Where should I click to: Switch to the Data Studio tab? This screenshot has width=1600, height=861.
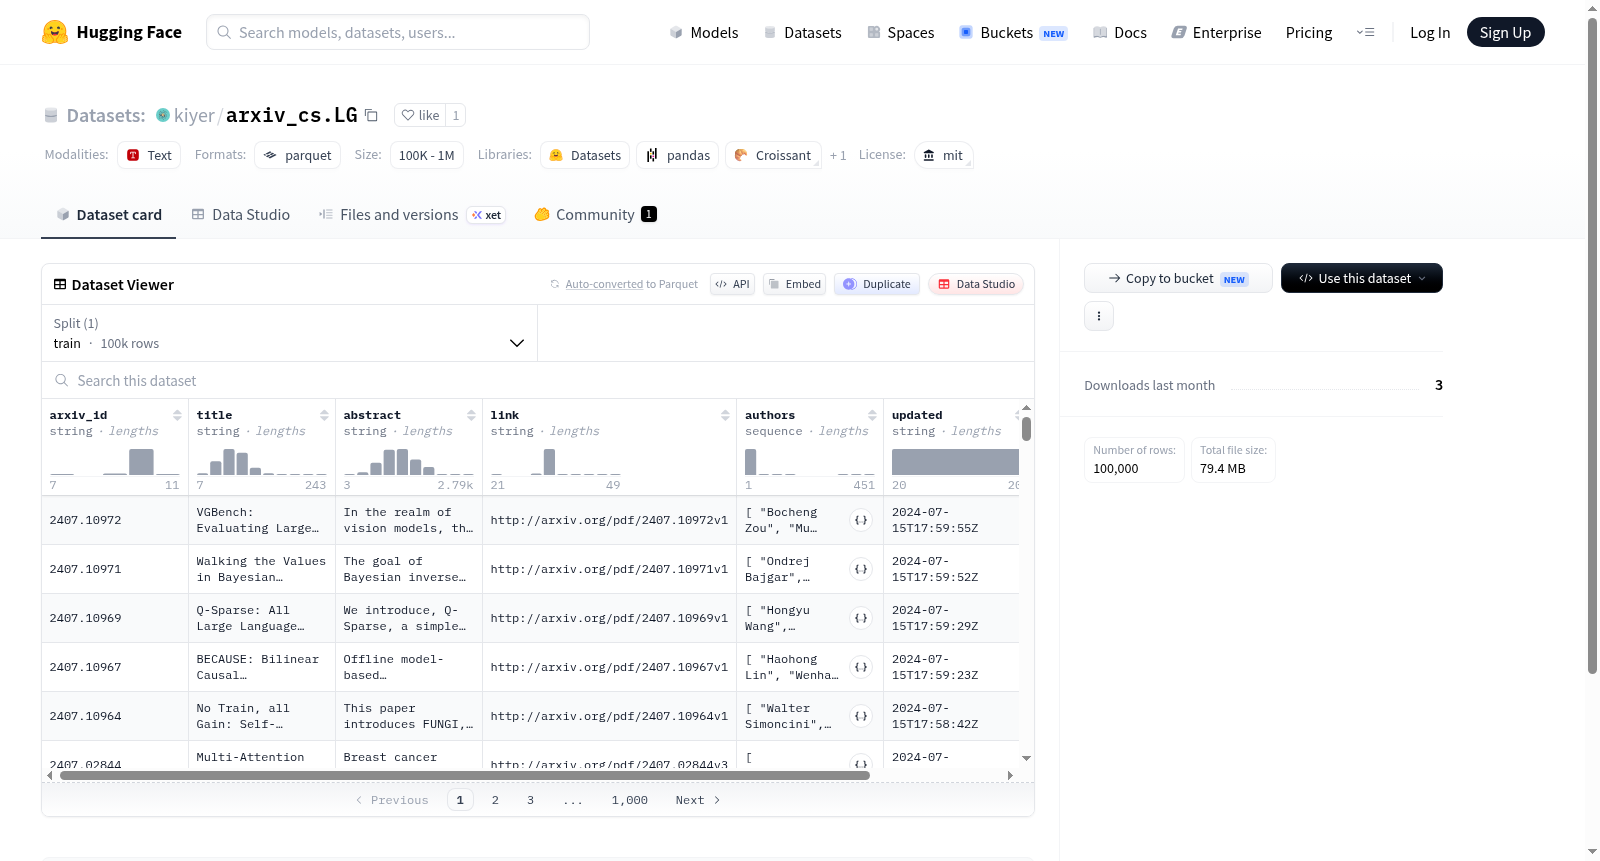[240, 214]
